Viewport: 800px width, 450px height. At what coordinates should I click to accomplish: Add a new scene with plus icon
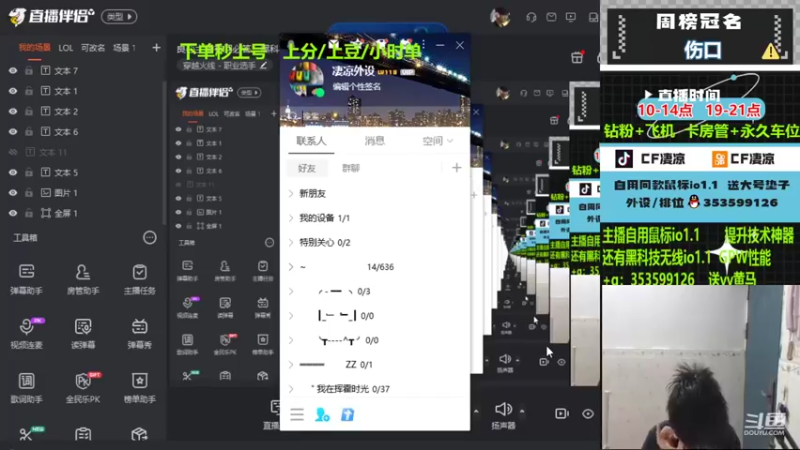(156, 47)
